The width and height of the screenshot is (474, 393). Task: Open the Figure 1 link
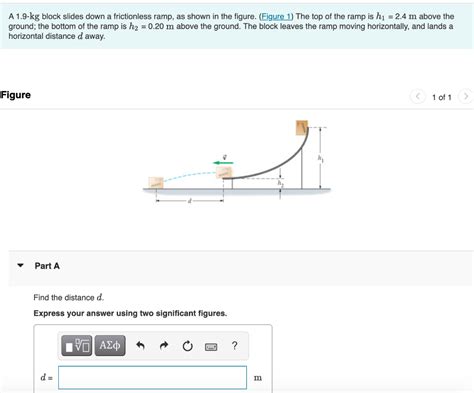point(275,16)
